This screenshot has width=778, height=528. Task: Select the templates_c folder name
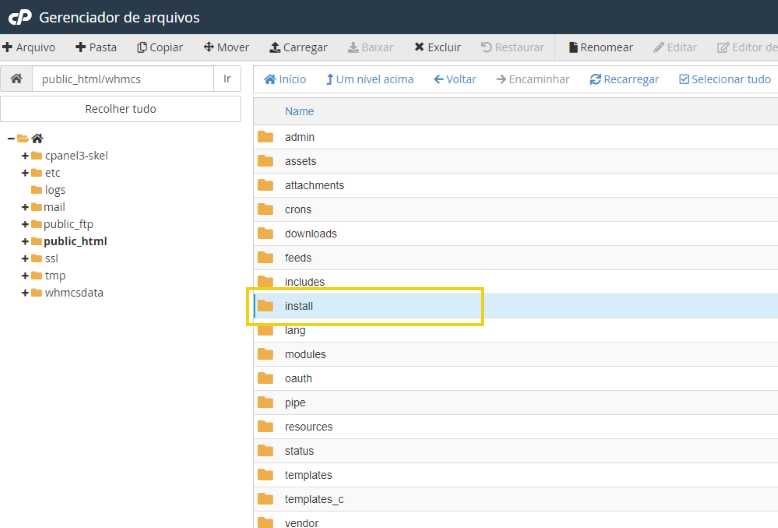(314, 499)
